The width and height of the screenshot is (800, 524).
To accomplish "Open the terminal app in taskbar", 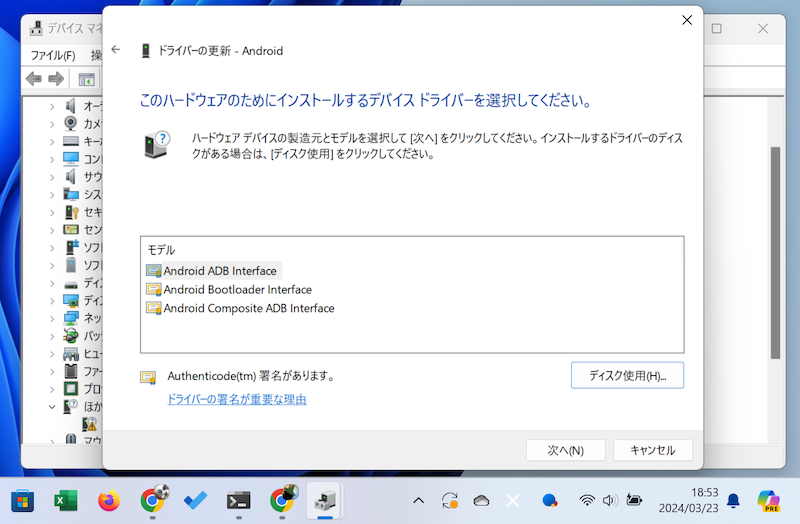I will click(238, 500).
